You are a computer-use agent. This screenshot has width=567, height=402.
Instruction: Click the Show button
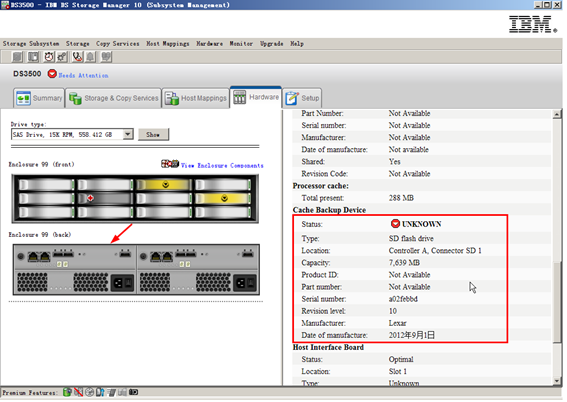[x=153, y=135]
